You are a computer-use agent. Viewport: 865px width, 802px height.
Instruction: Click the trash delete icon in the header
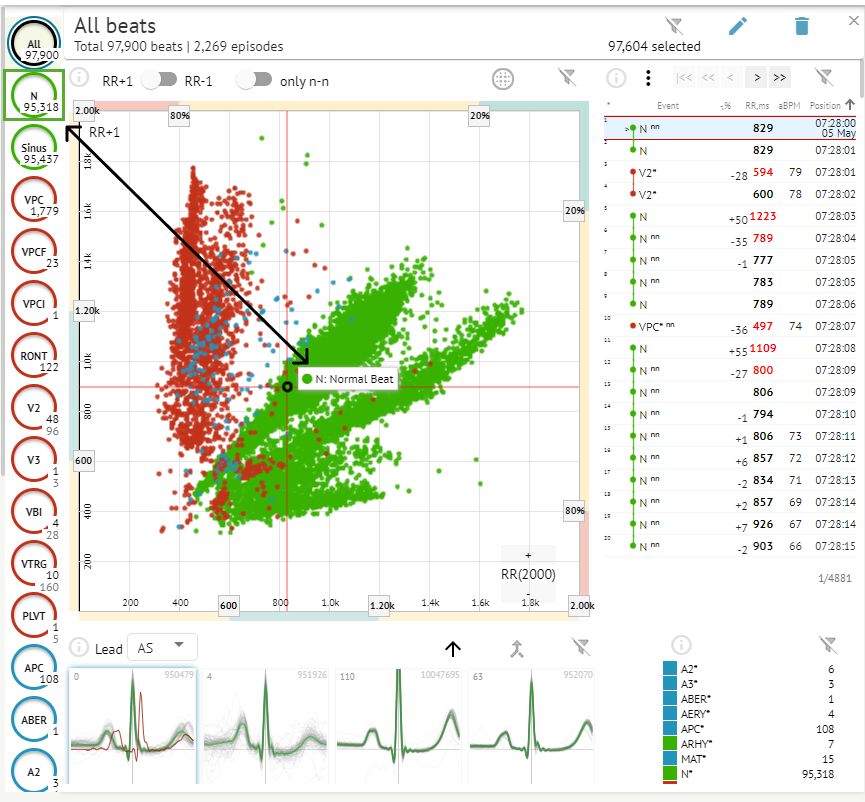tap(801, 26)
